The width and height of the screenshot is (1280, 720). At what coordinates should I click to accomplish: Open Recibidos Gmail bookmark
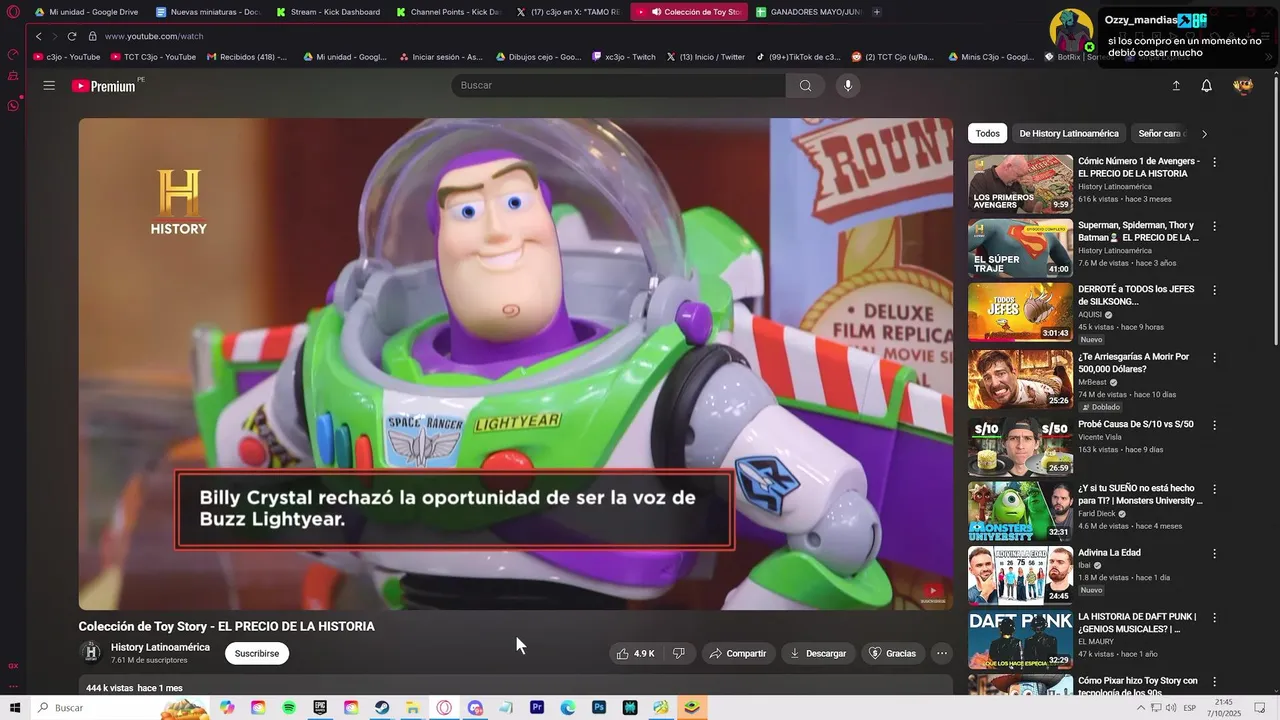(x=246, y=57)
